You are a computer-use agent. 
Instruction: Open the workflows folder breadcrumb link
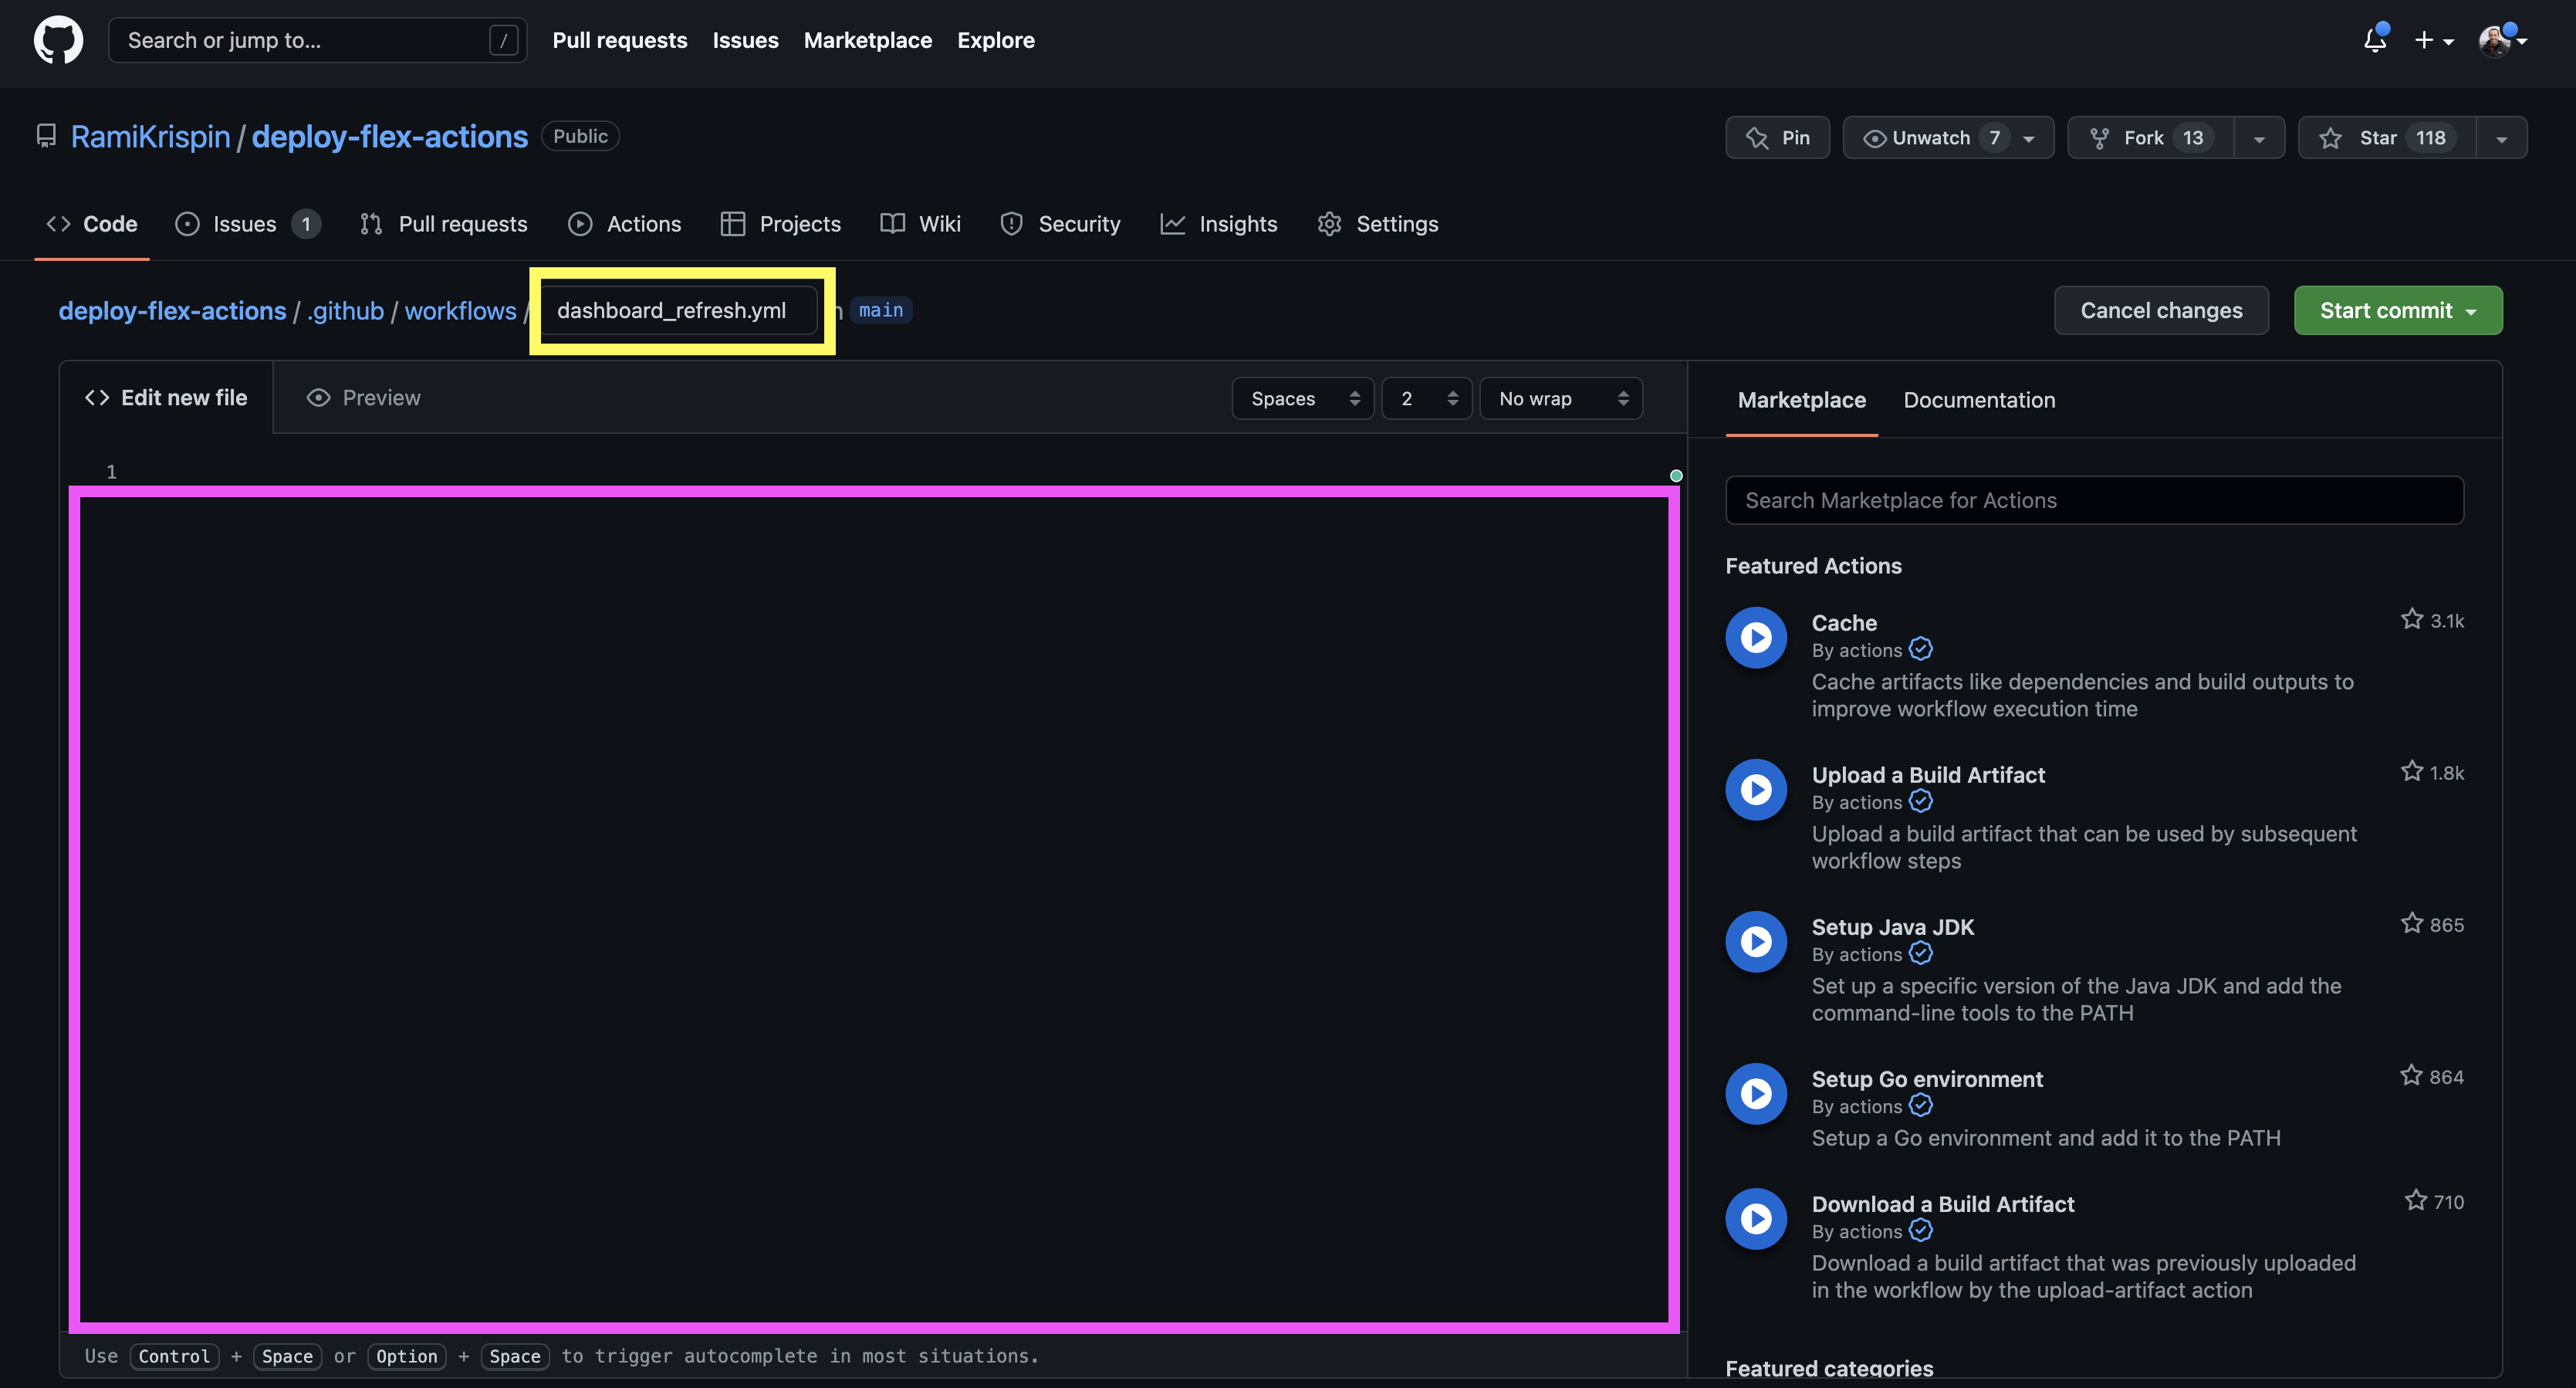point(460,311)
